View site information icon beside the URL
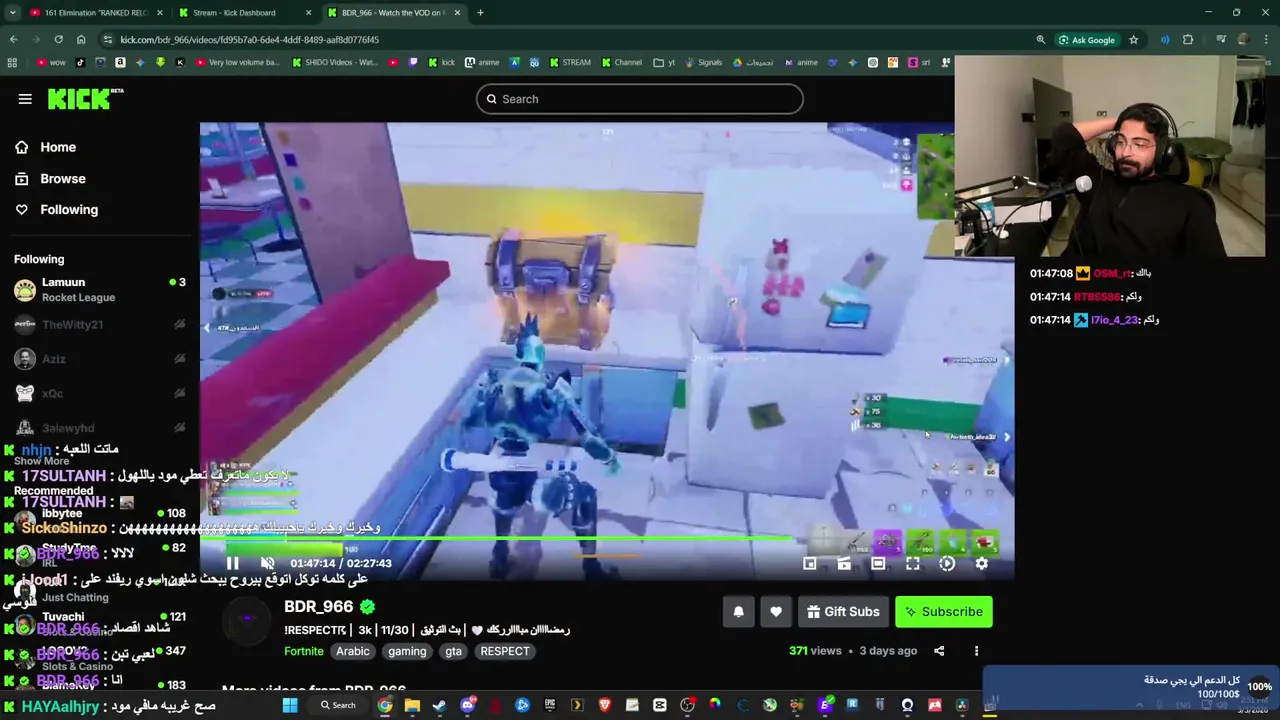 pos(108,39)
